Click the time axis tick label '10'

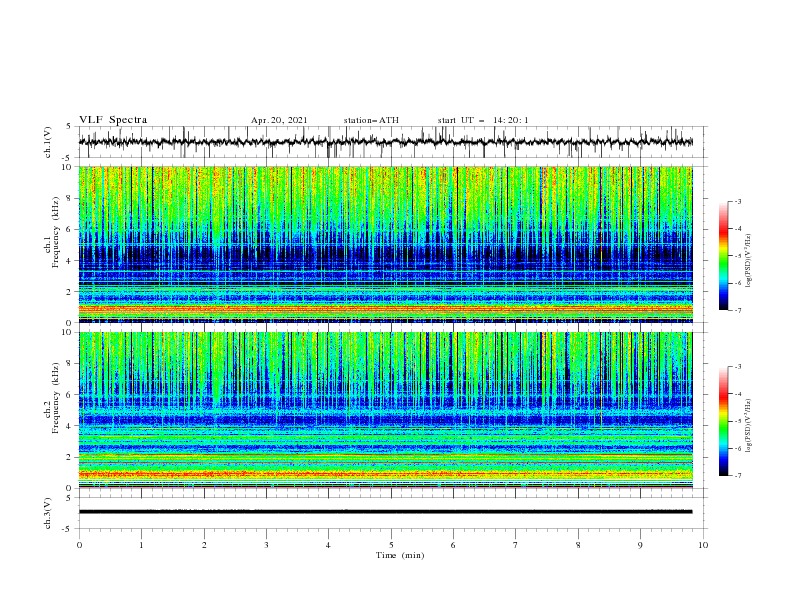click(703, 545)
